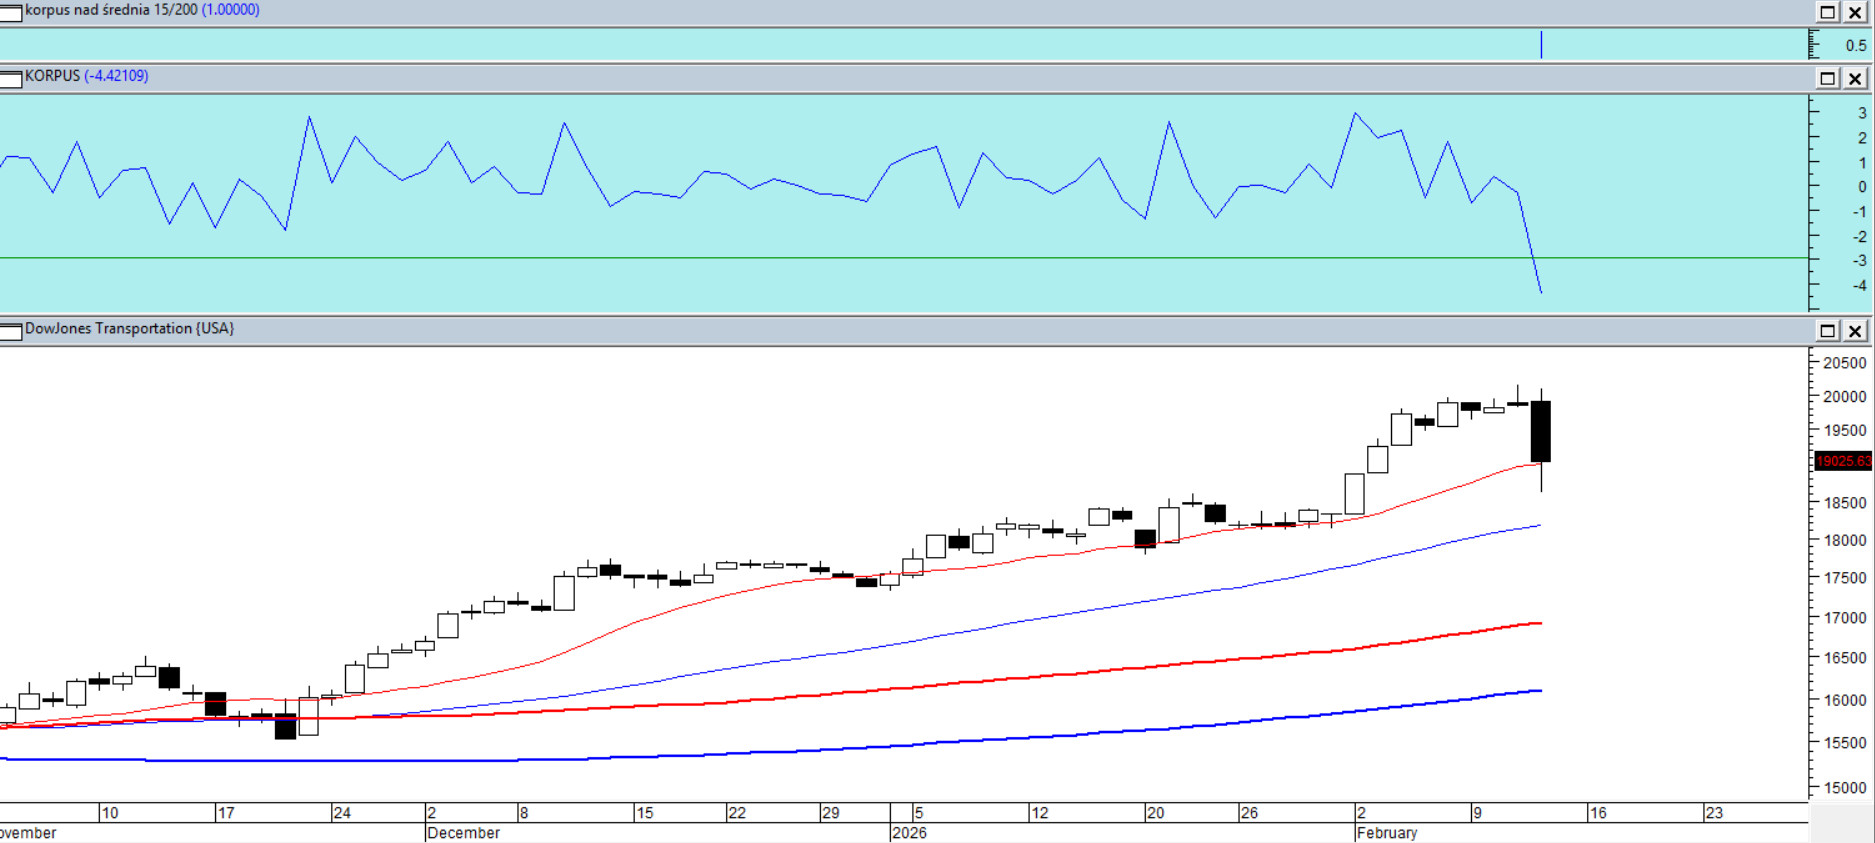Click the large black candle at the far right
This screenshot has width=1875, height=843.
(x=1541, y=430)
